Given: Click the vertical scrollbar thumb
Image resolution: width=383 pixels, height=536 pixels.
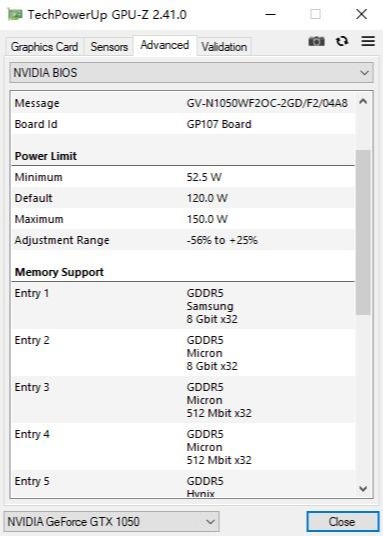Looking at the screenshot, I should [x=363, y=232].
